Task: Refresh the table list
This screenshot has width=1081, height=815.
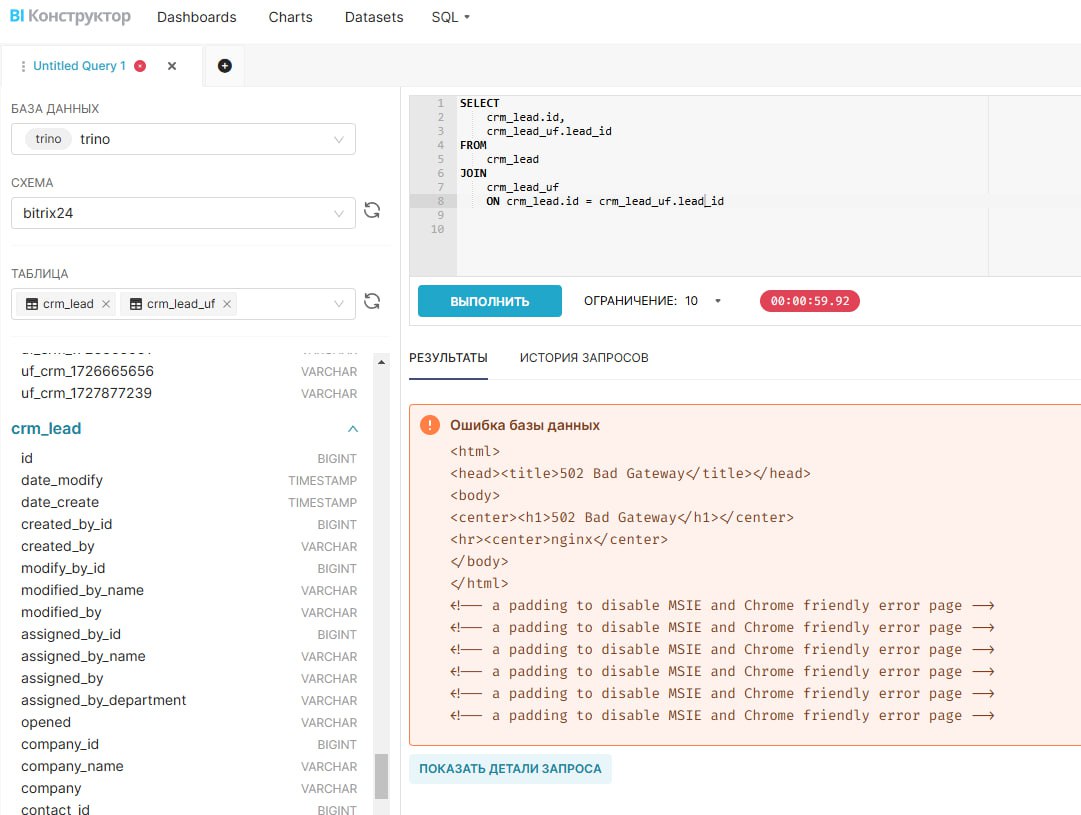Action: tap(372, 301)
